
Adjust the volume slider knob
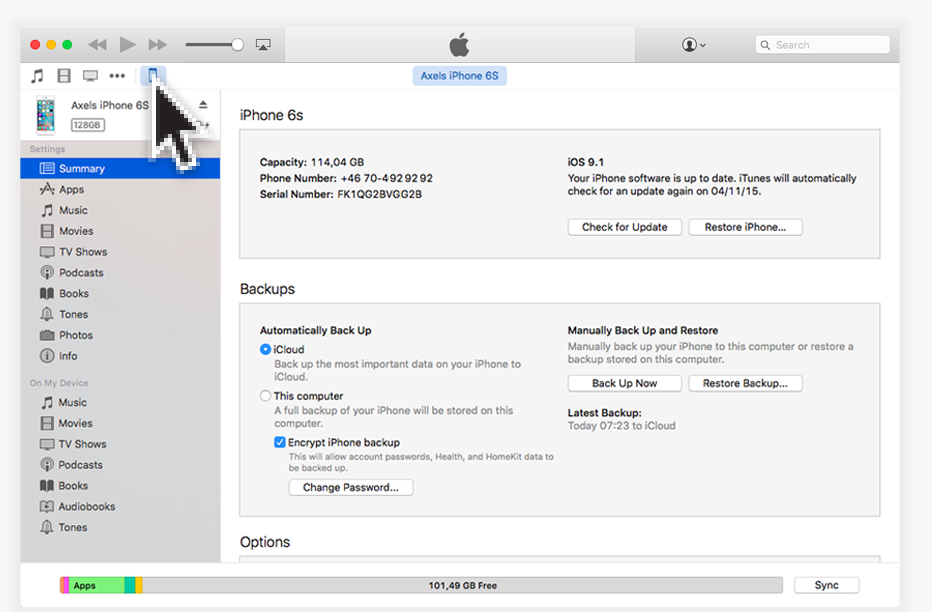pos(237,45)
